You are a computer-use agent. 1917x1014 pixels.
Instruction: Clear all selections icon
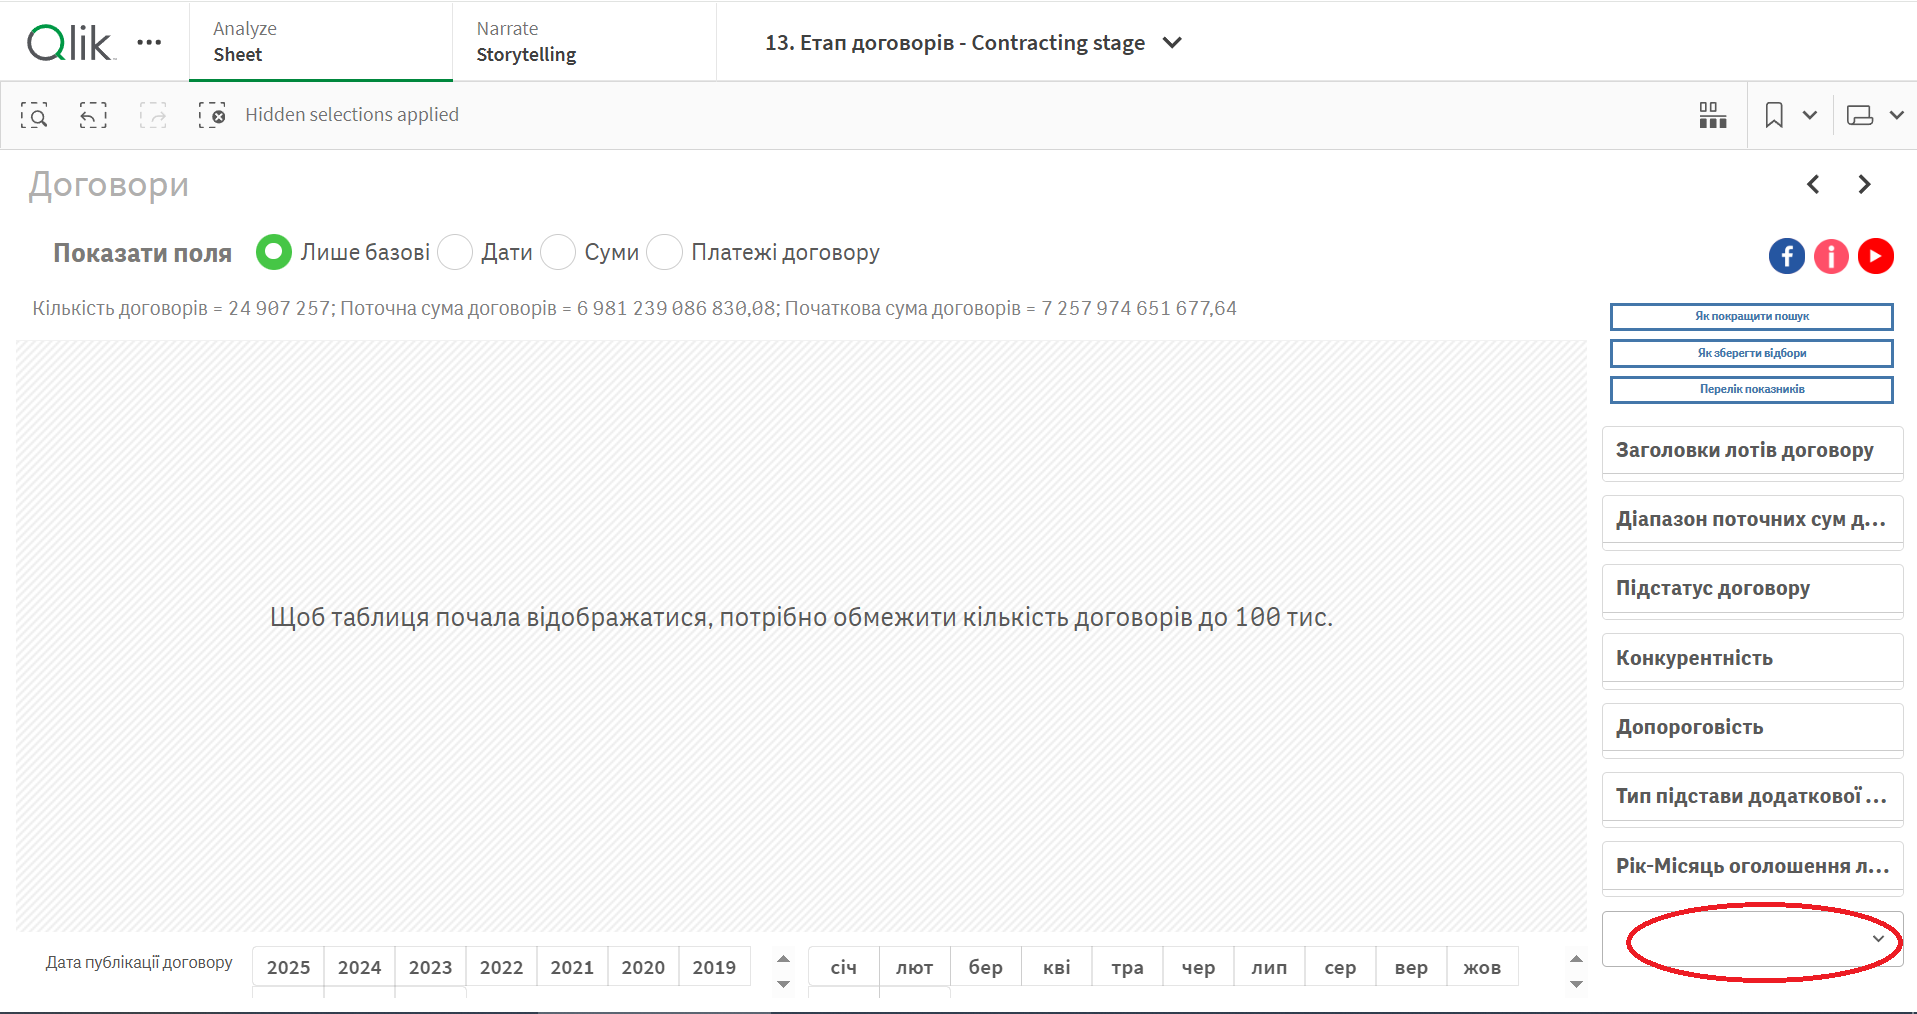(x=212, y=116)
